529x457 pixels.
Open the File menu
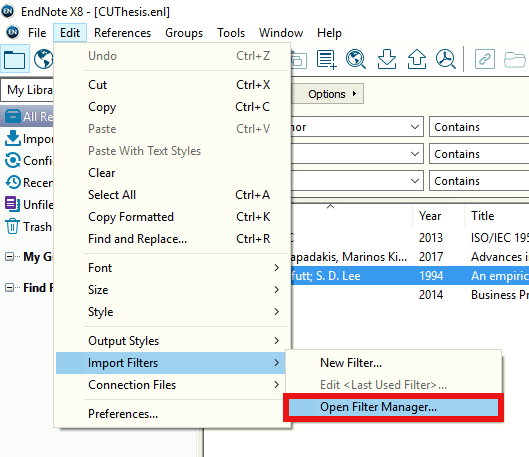point(37,33)
